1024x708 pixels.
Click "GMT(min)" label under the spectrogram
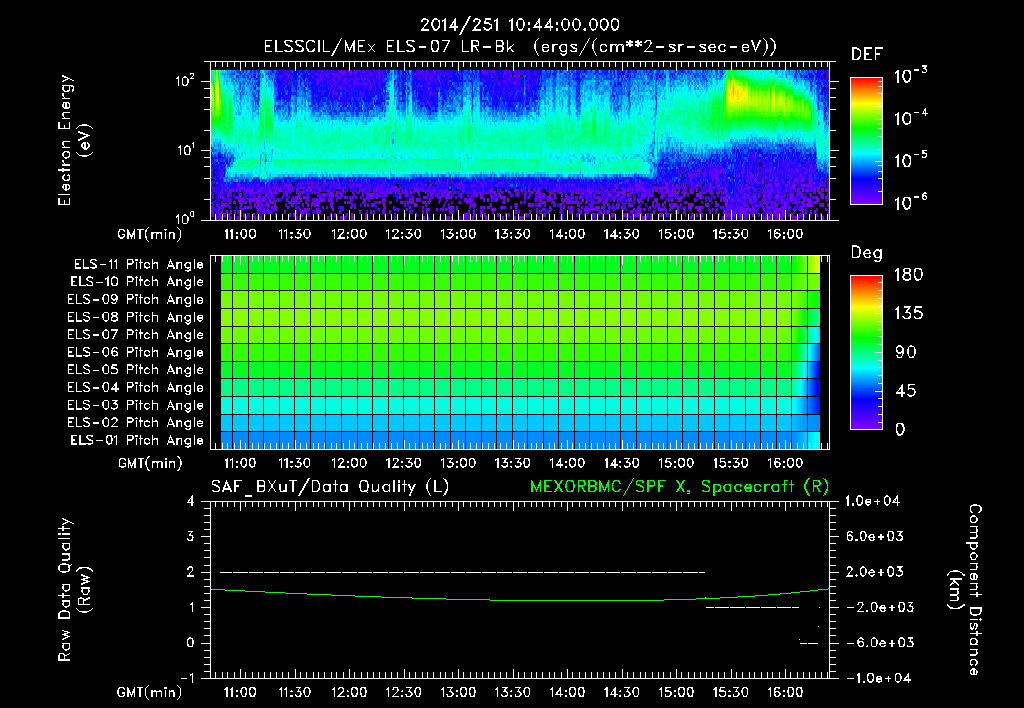pyautogui.click(x=150, y=234)
